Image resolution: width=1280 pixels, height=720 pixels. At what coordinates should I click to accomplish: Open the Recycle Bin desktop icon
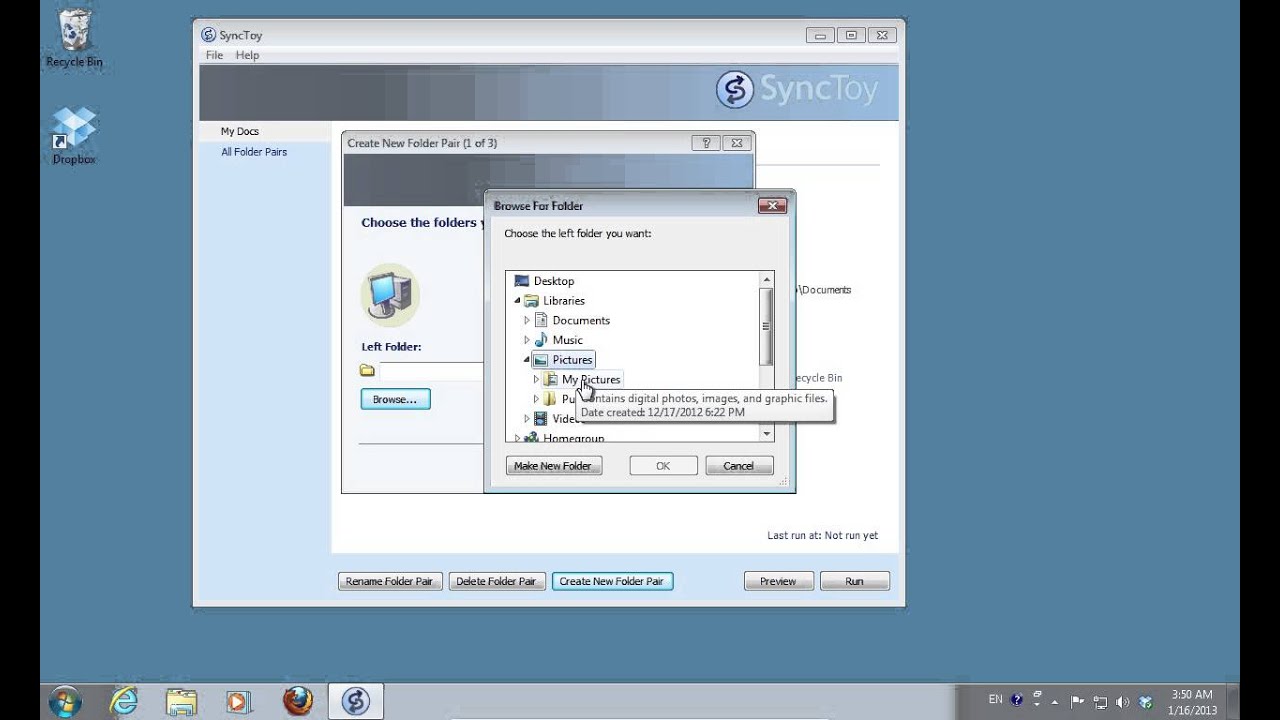click(x=74, y=39)
